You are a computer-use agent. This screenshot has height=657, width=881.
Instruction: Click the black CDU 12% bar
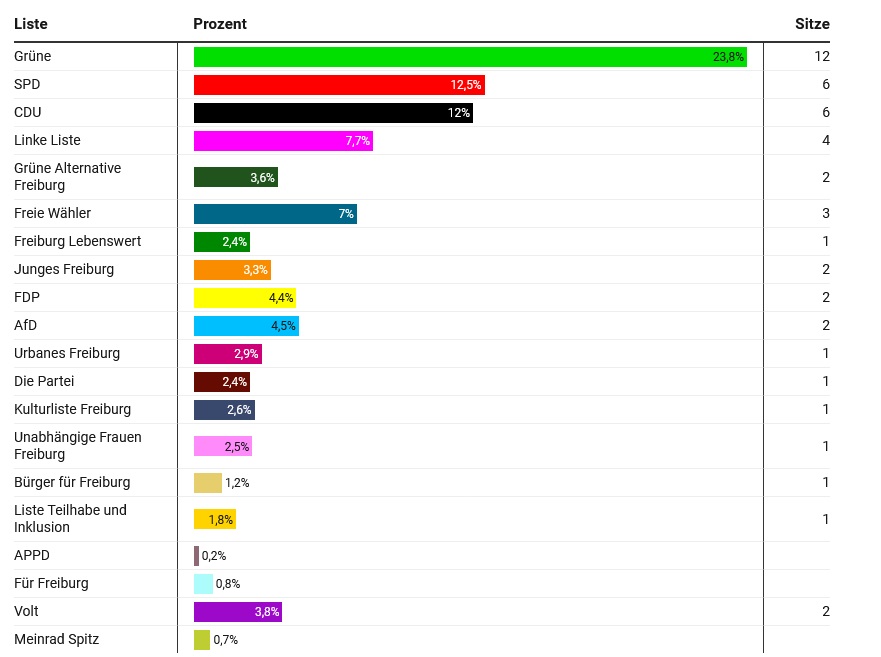(333, 113)
